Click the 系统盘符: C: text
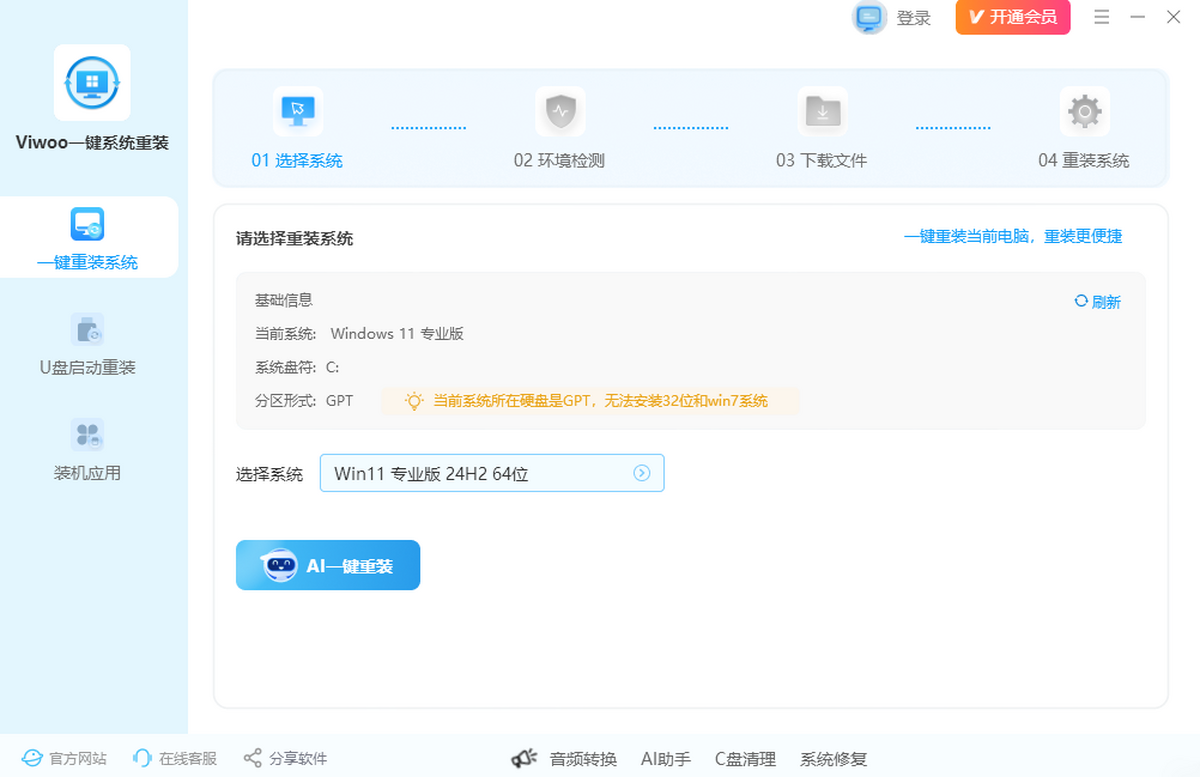This screenshot has width=1200, height=777. [297, 367]
